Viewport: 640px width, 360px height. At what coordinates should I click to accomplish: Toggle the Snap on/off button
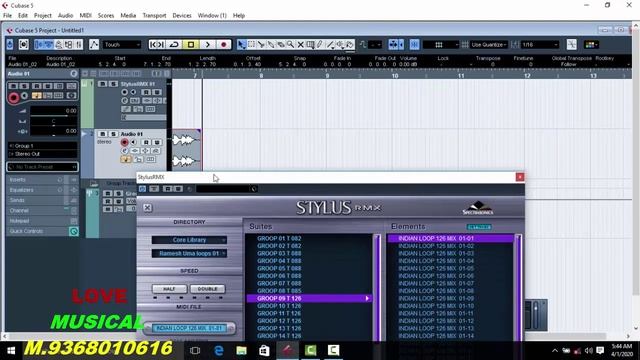click(x=414, y=44)
